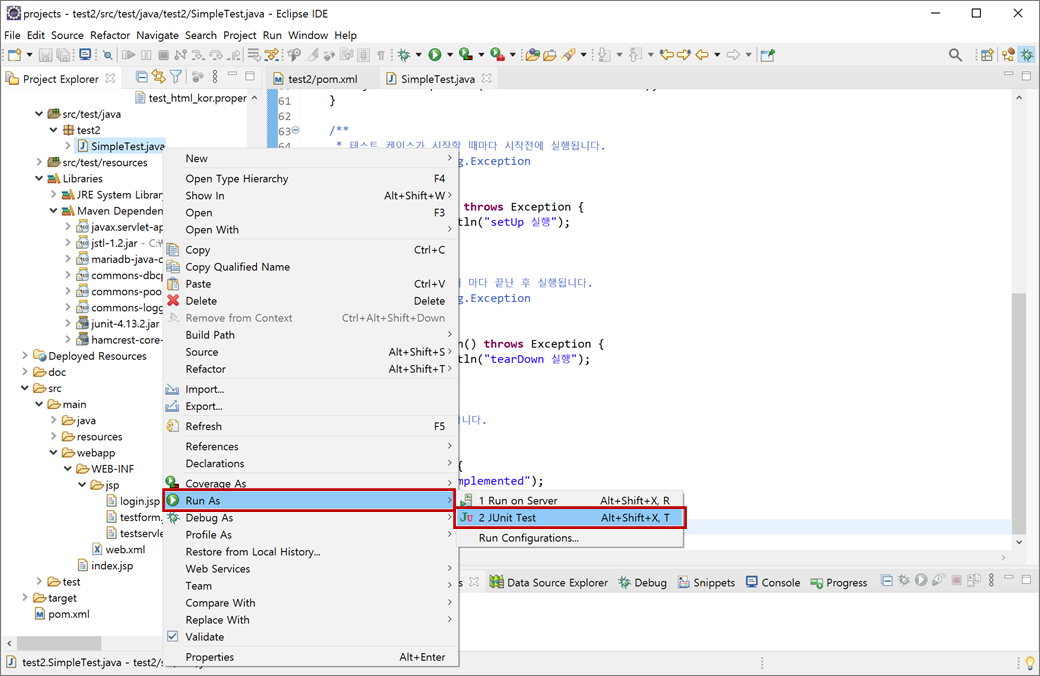The image size is (1040, 676).
Task: Click the Pin Editor toolbar icon
Action: (x=767, y=55)
